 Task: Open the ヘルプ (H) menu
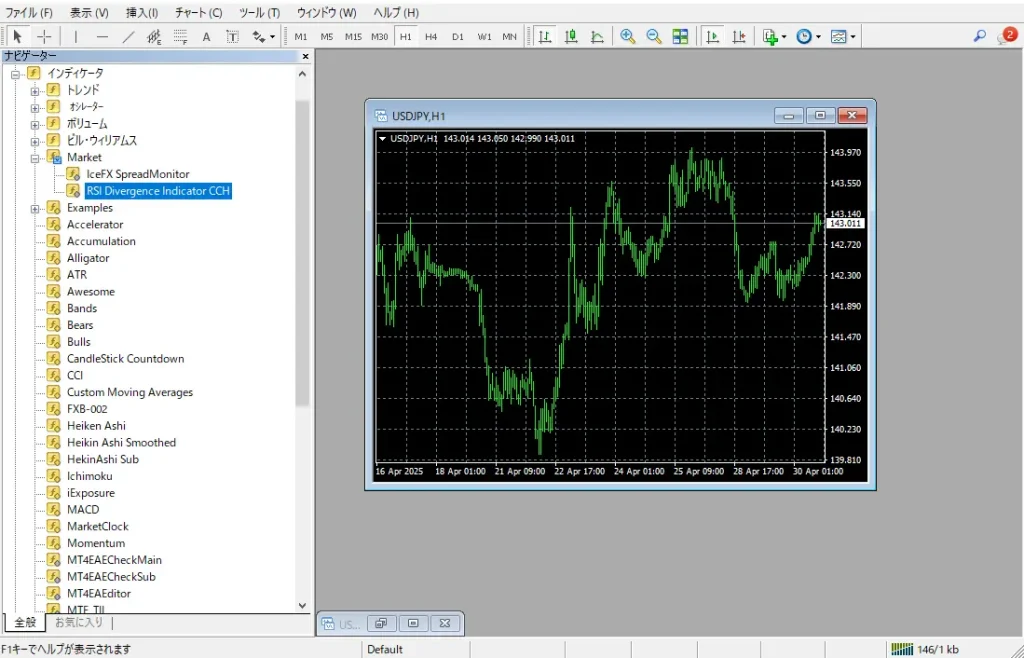tap(396, 12)
